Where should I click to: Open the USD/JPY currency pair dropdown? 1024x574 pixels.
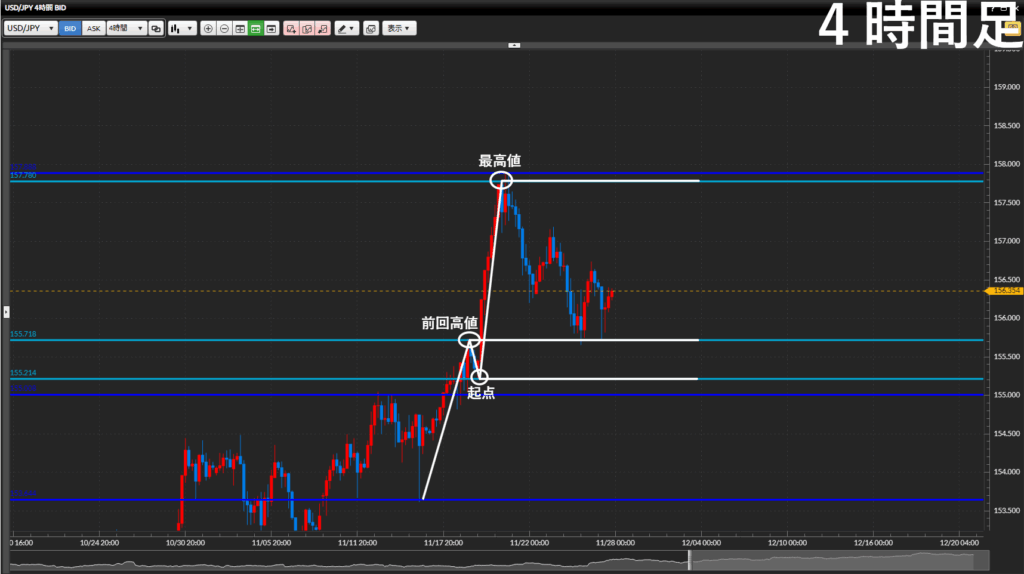(x=30, y=28)
